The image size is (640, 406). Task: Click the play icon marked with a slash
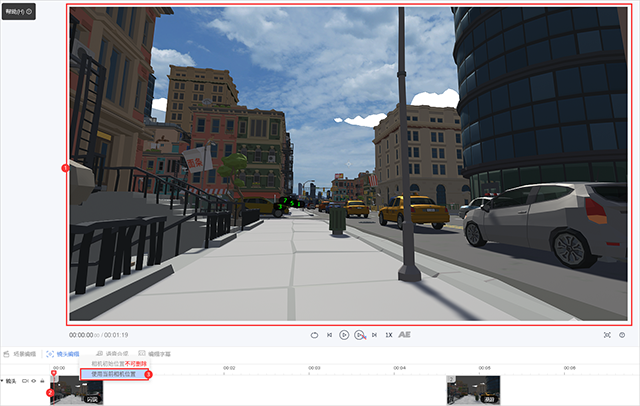pos(360,335)
